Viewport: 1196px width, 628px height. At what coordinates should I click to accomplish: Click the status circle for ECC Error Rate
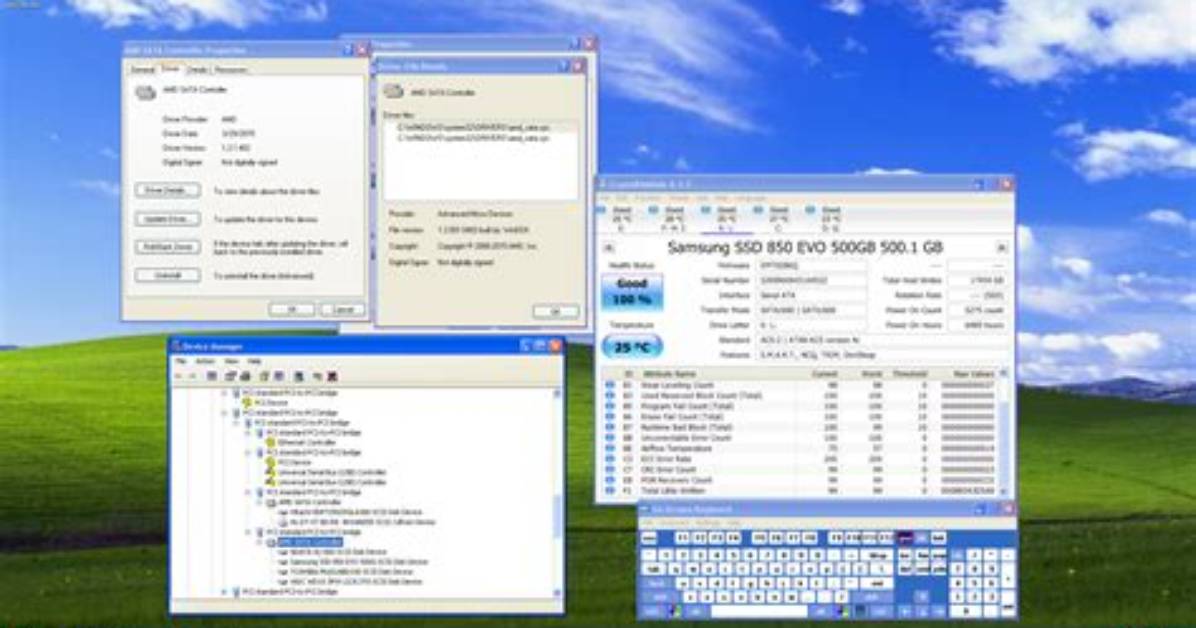(x=609, y=459)
